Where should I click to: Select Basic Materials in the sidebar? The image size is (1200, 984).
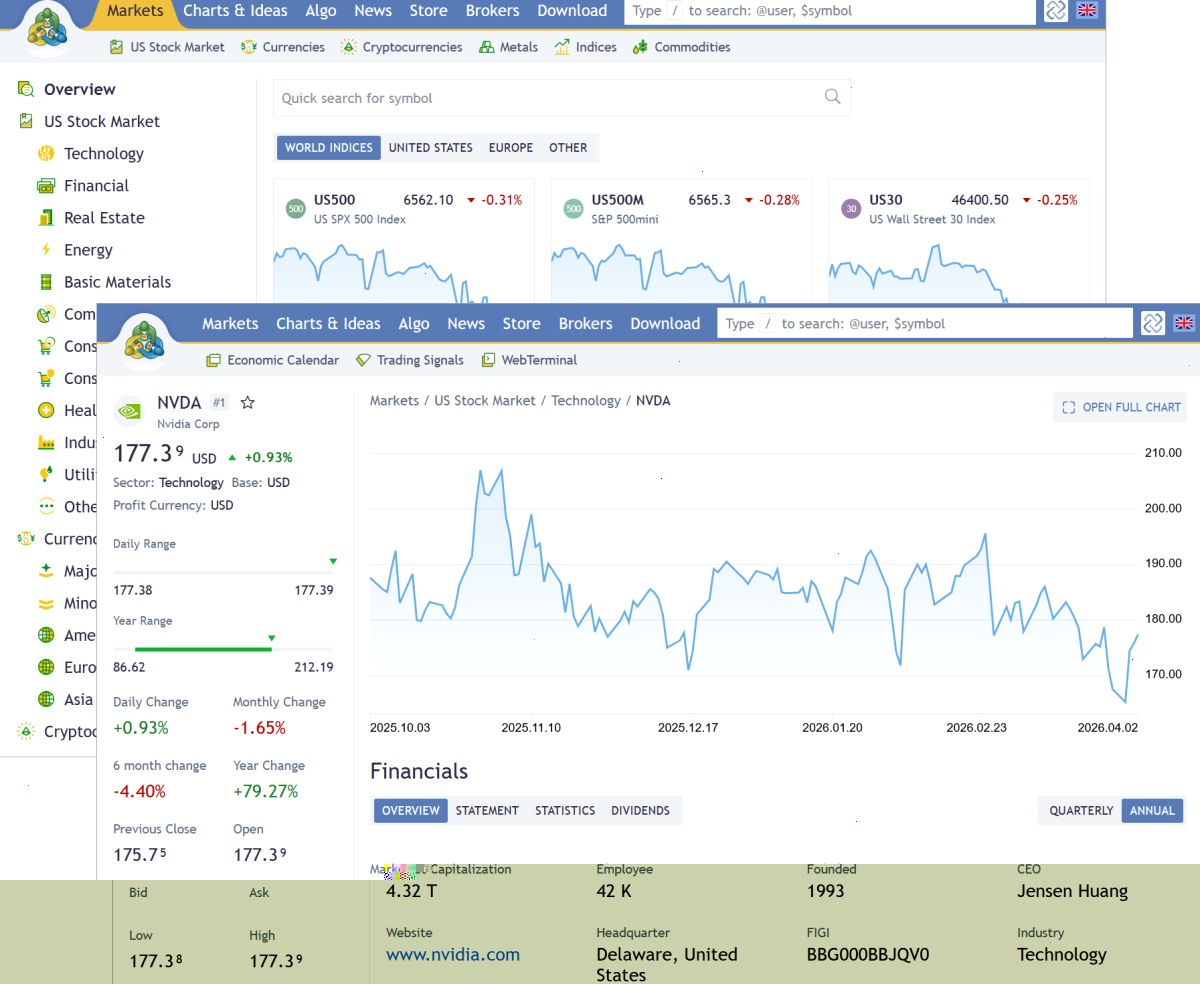coord(117,281)
